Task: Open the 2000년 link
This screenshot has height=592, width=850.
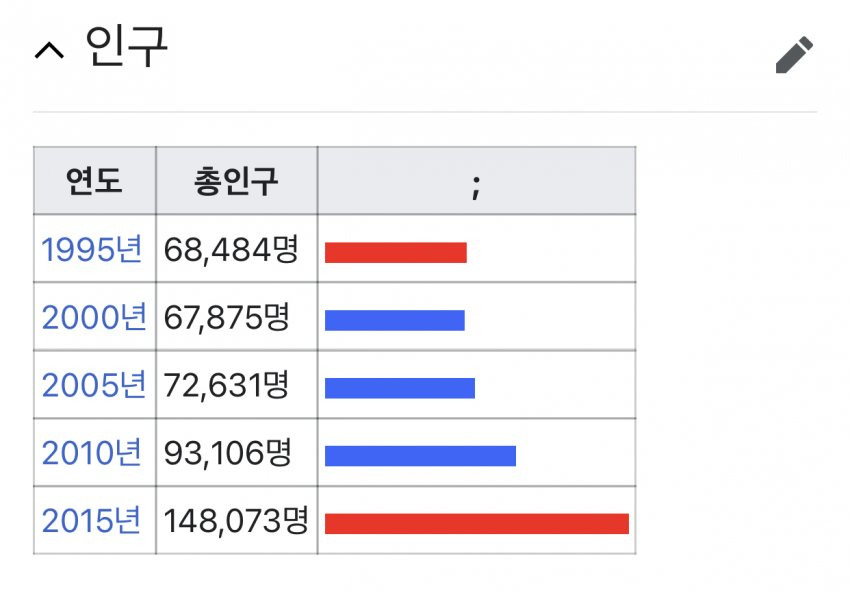Action: [94, 317]
